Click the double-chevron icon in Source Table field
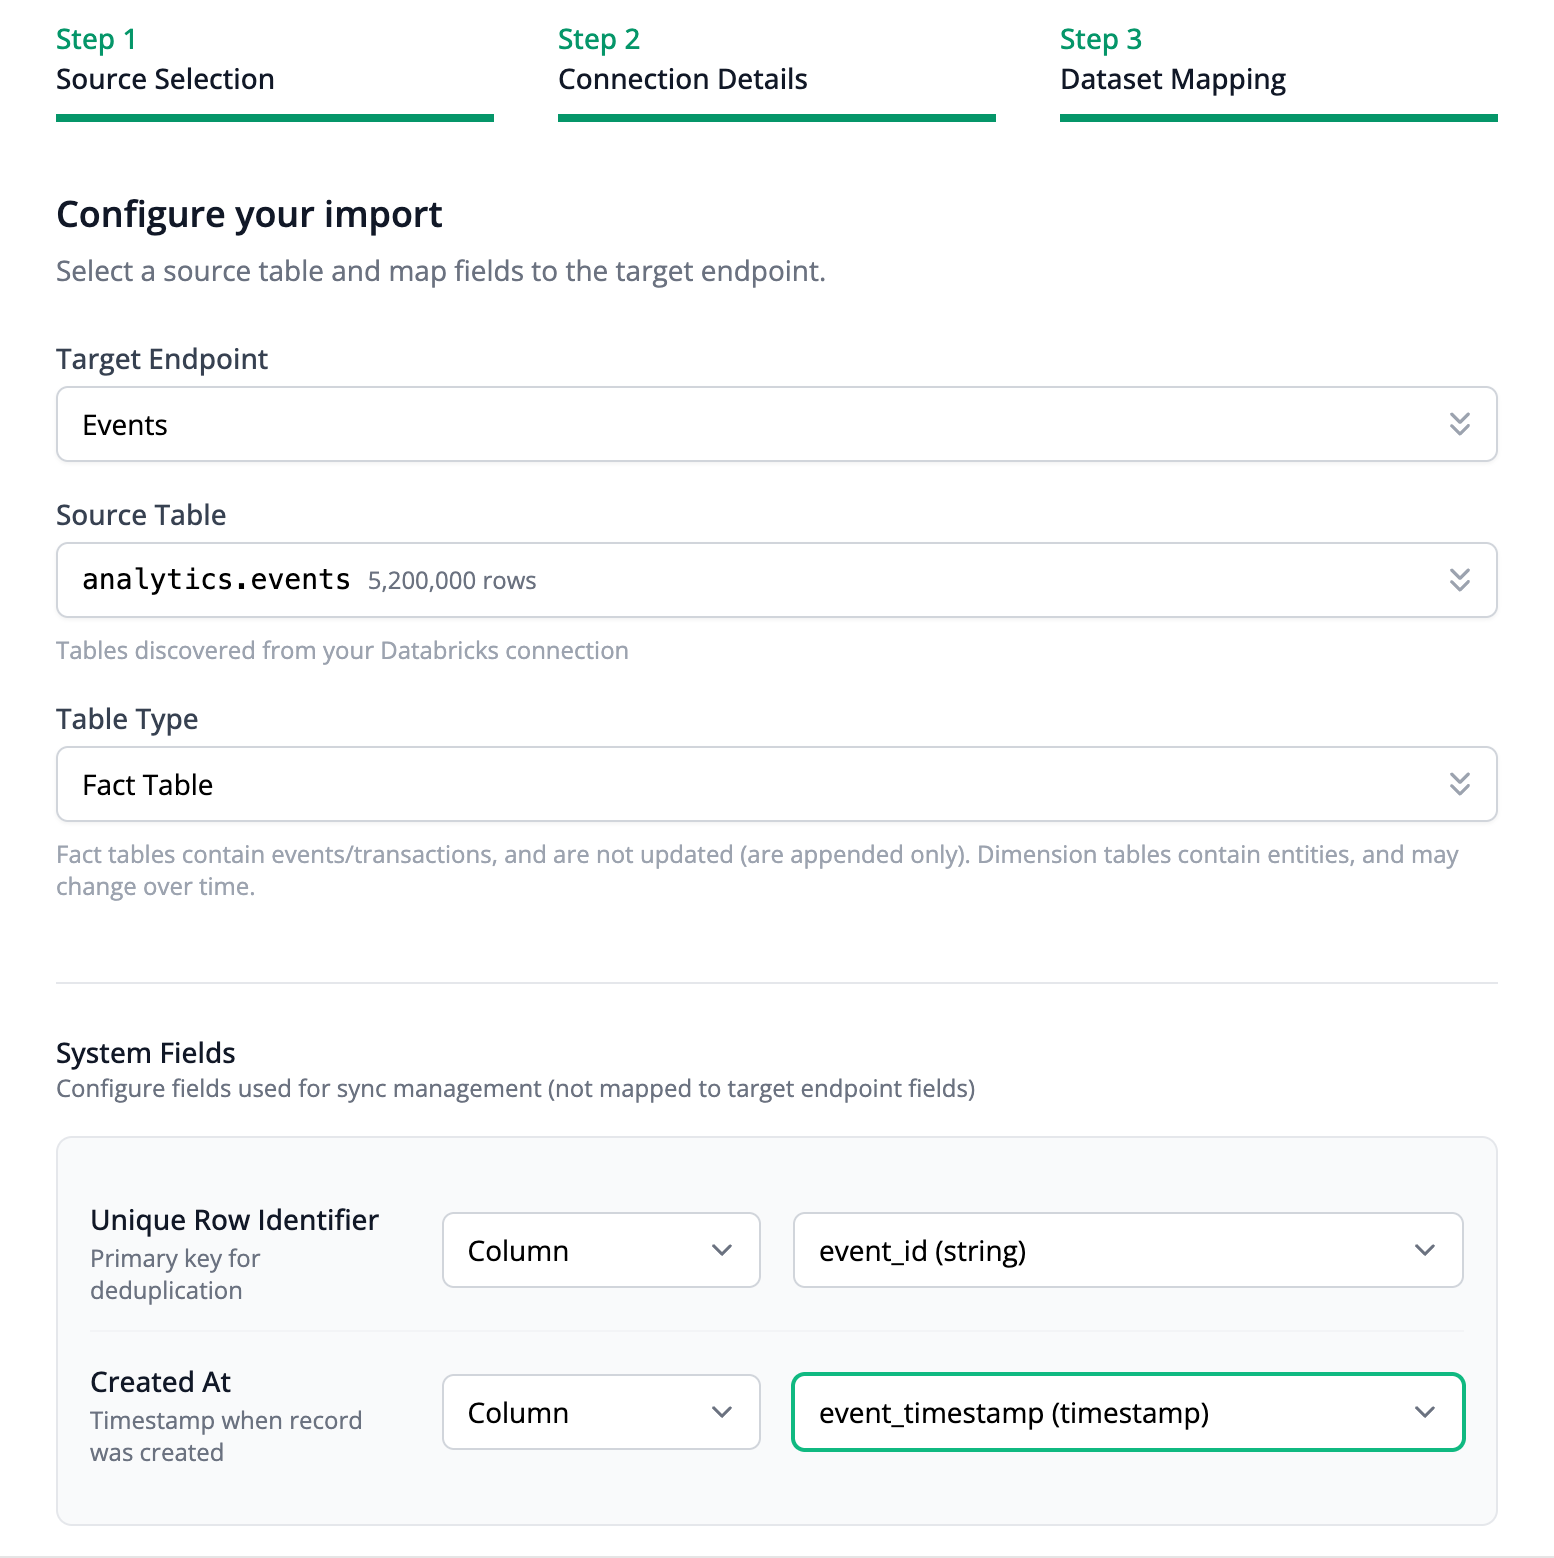1554x1558 pixels. 1459,580
